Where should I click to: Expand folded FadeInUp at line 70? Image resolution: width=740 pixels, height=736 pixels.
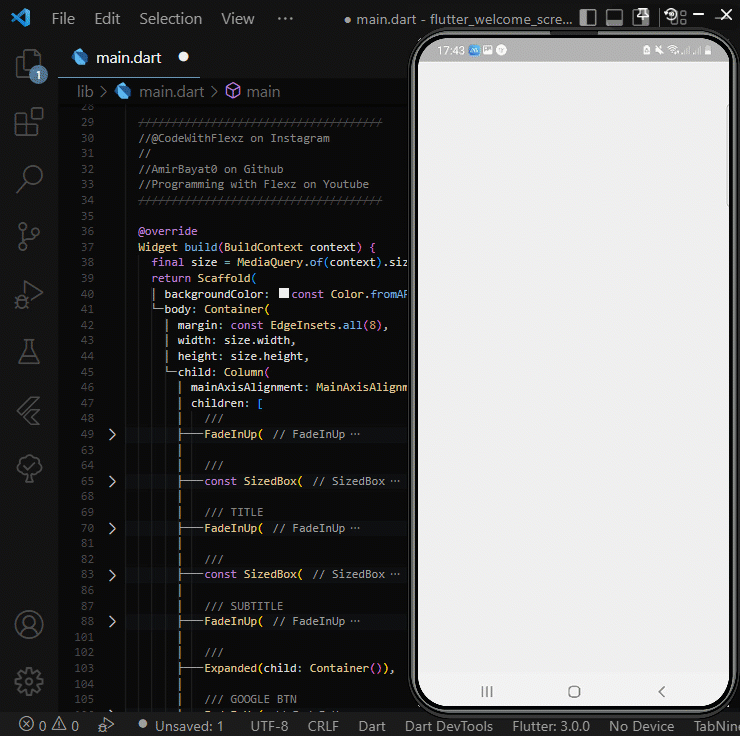coord(112,528)
